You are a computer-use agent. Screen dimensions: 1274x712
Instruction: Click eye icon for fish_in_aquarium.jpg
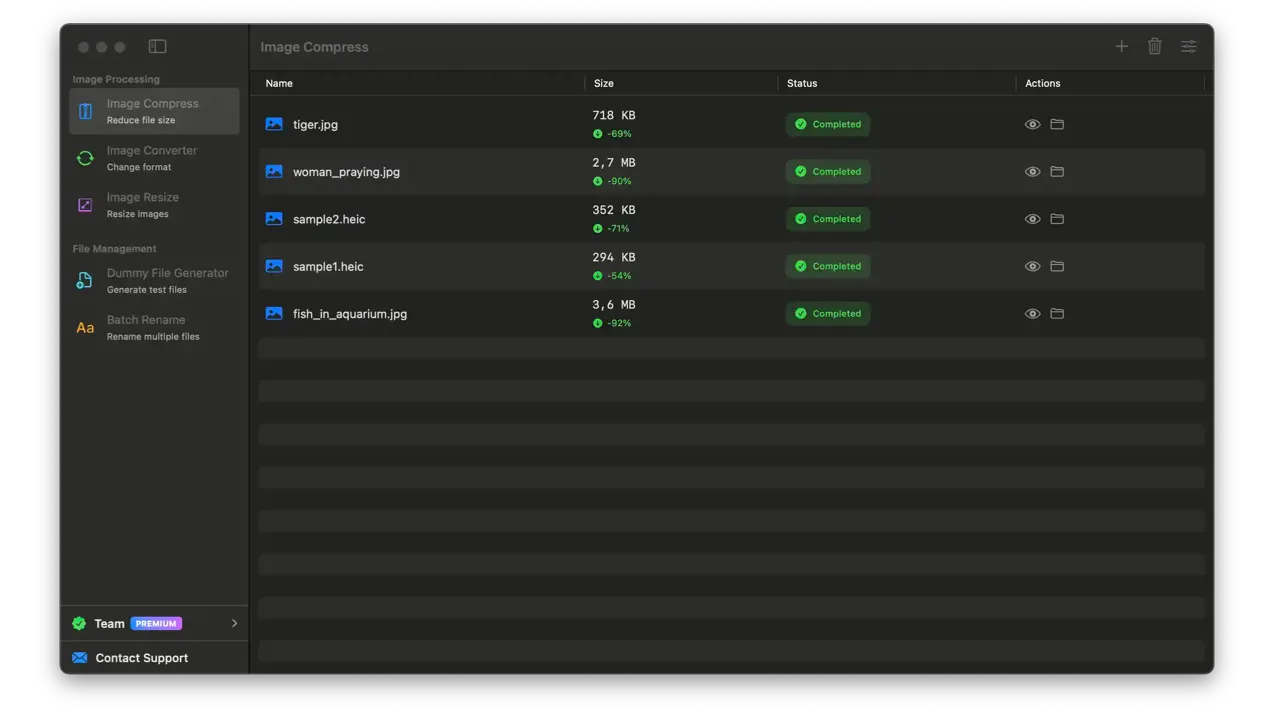click(x=1032, y=314)
